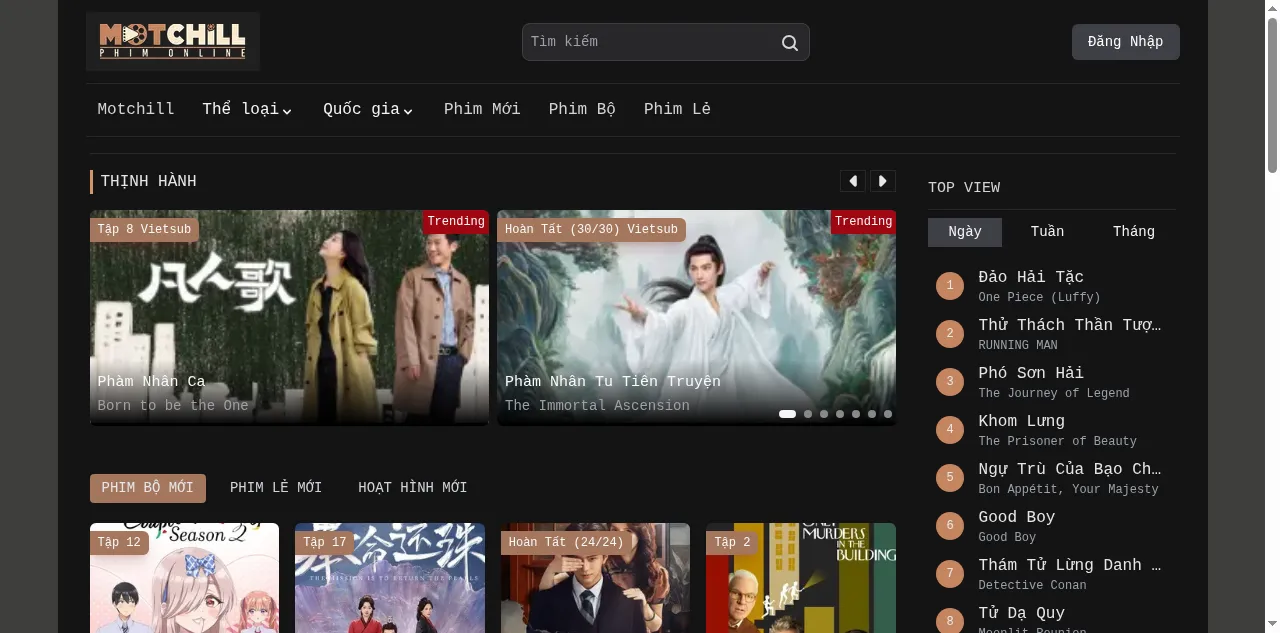Image resolution: width=1280 pixels, height=633 pixels.
Task: Click the TOP VIEW heading
Action: pos(964,187)
